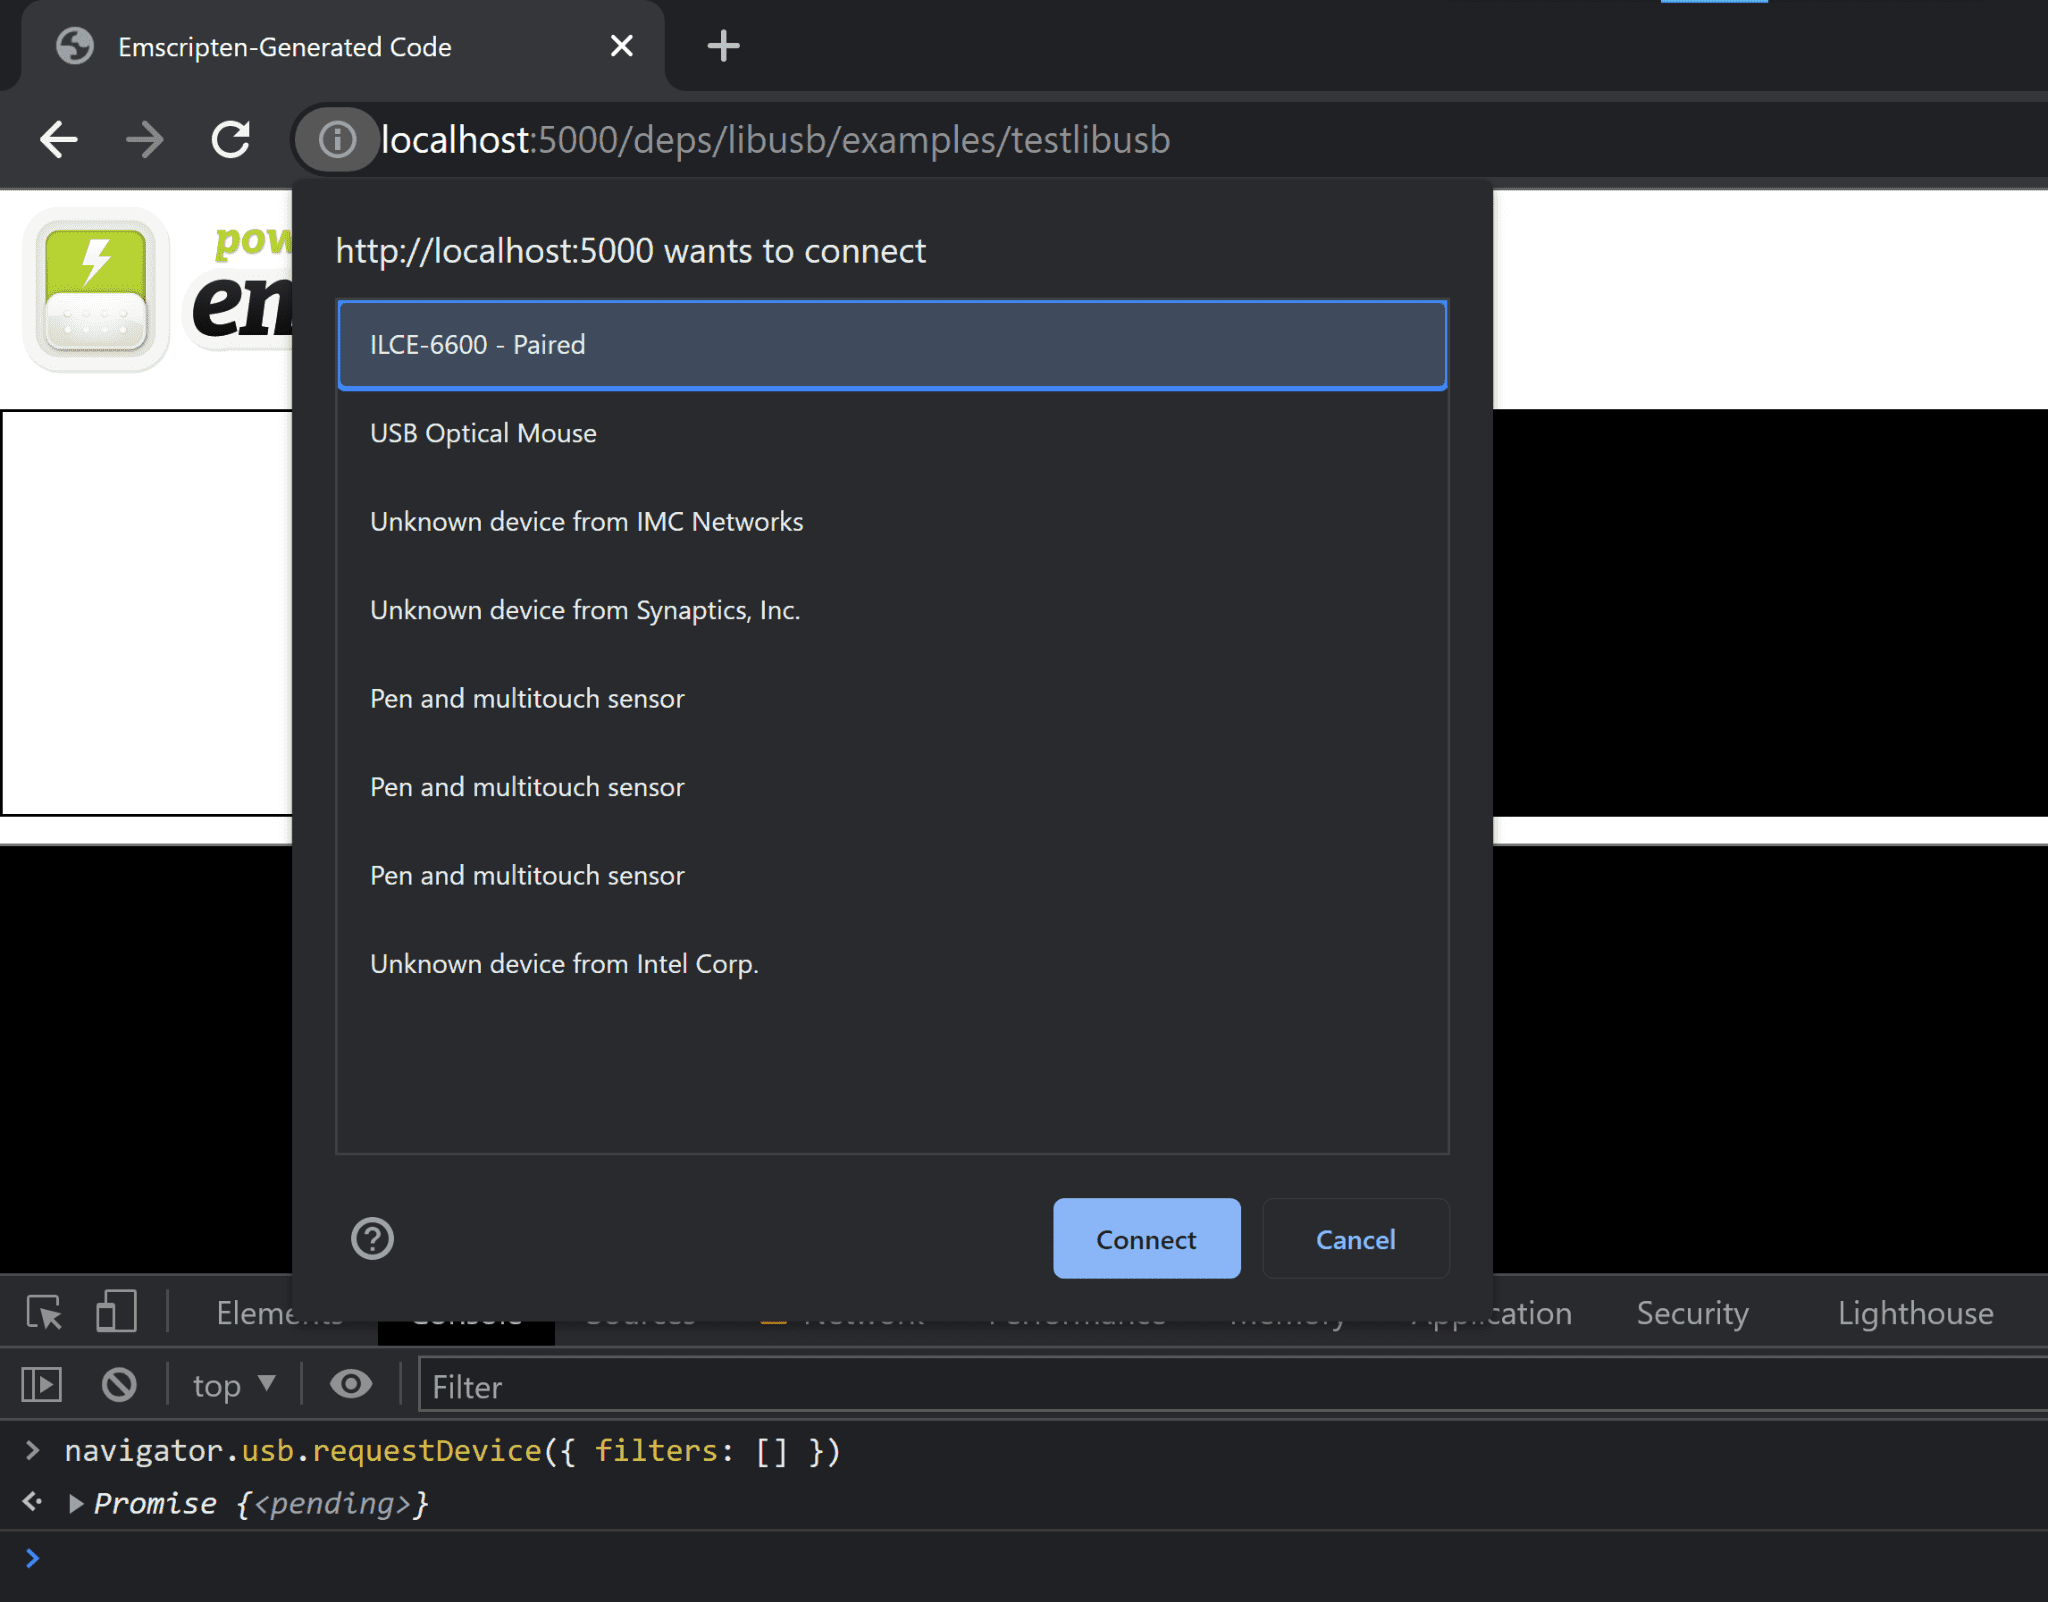This screenshot has height=1602, width=2048.
Task: Click the page reload icon
Action: [x=233, y=140]
